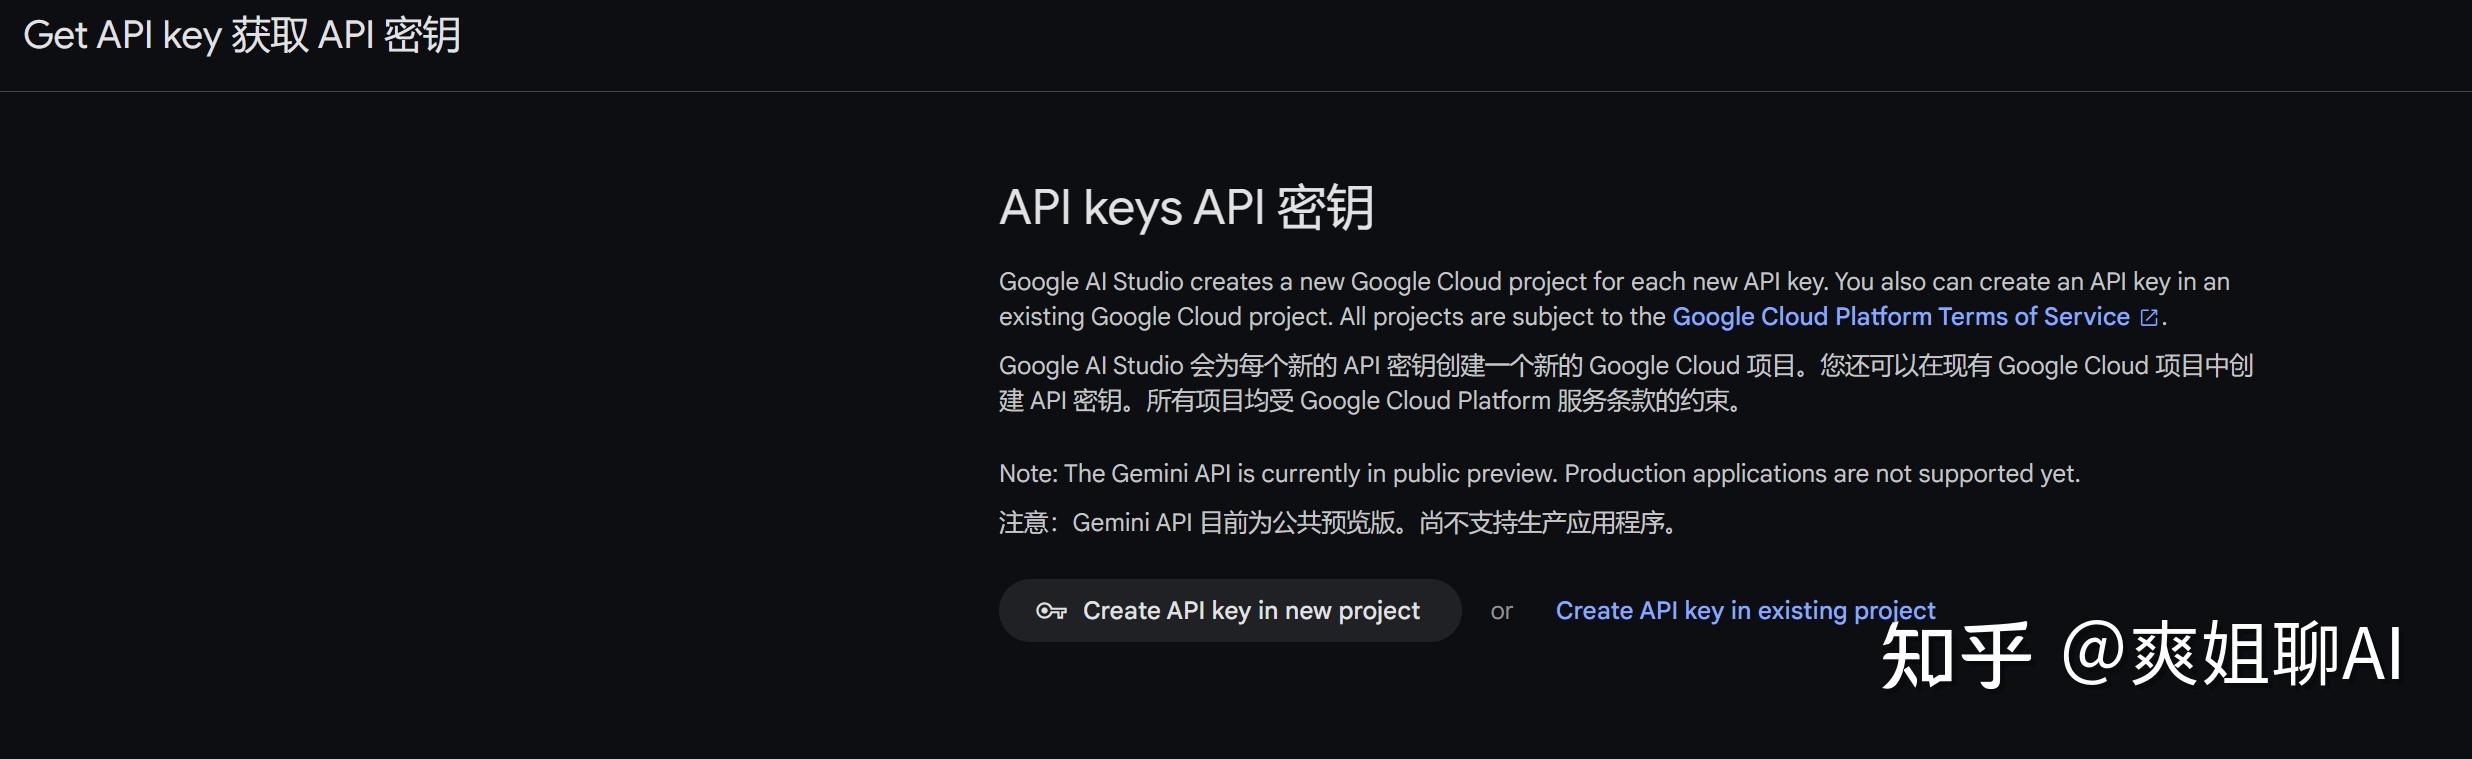Select the "获取 API 密钥" text in page title
2472x759 pixels.
346,36
